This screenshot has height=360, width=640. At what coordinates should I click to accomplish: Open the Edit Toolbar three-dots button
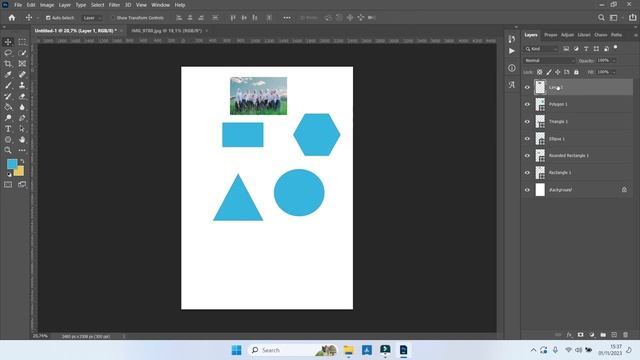tap(22, 150)
